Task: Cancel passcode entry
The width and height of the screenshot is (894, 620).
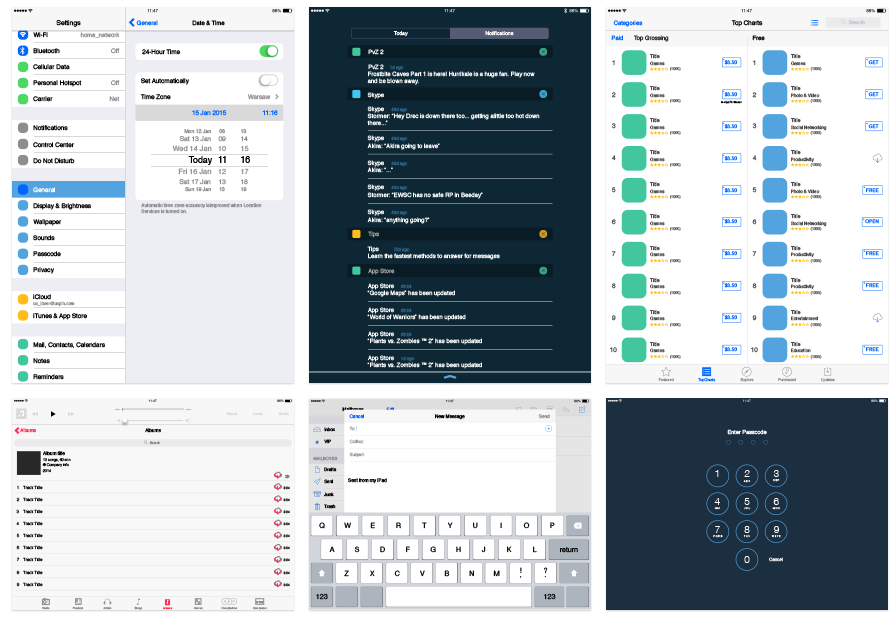Action: pyautogui.click(x=775, y=560)
